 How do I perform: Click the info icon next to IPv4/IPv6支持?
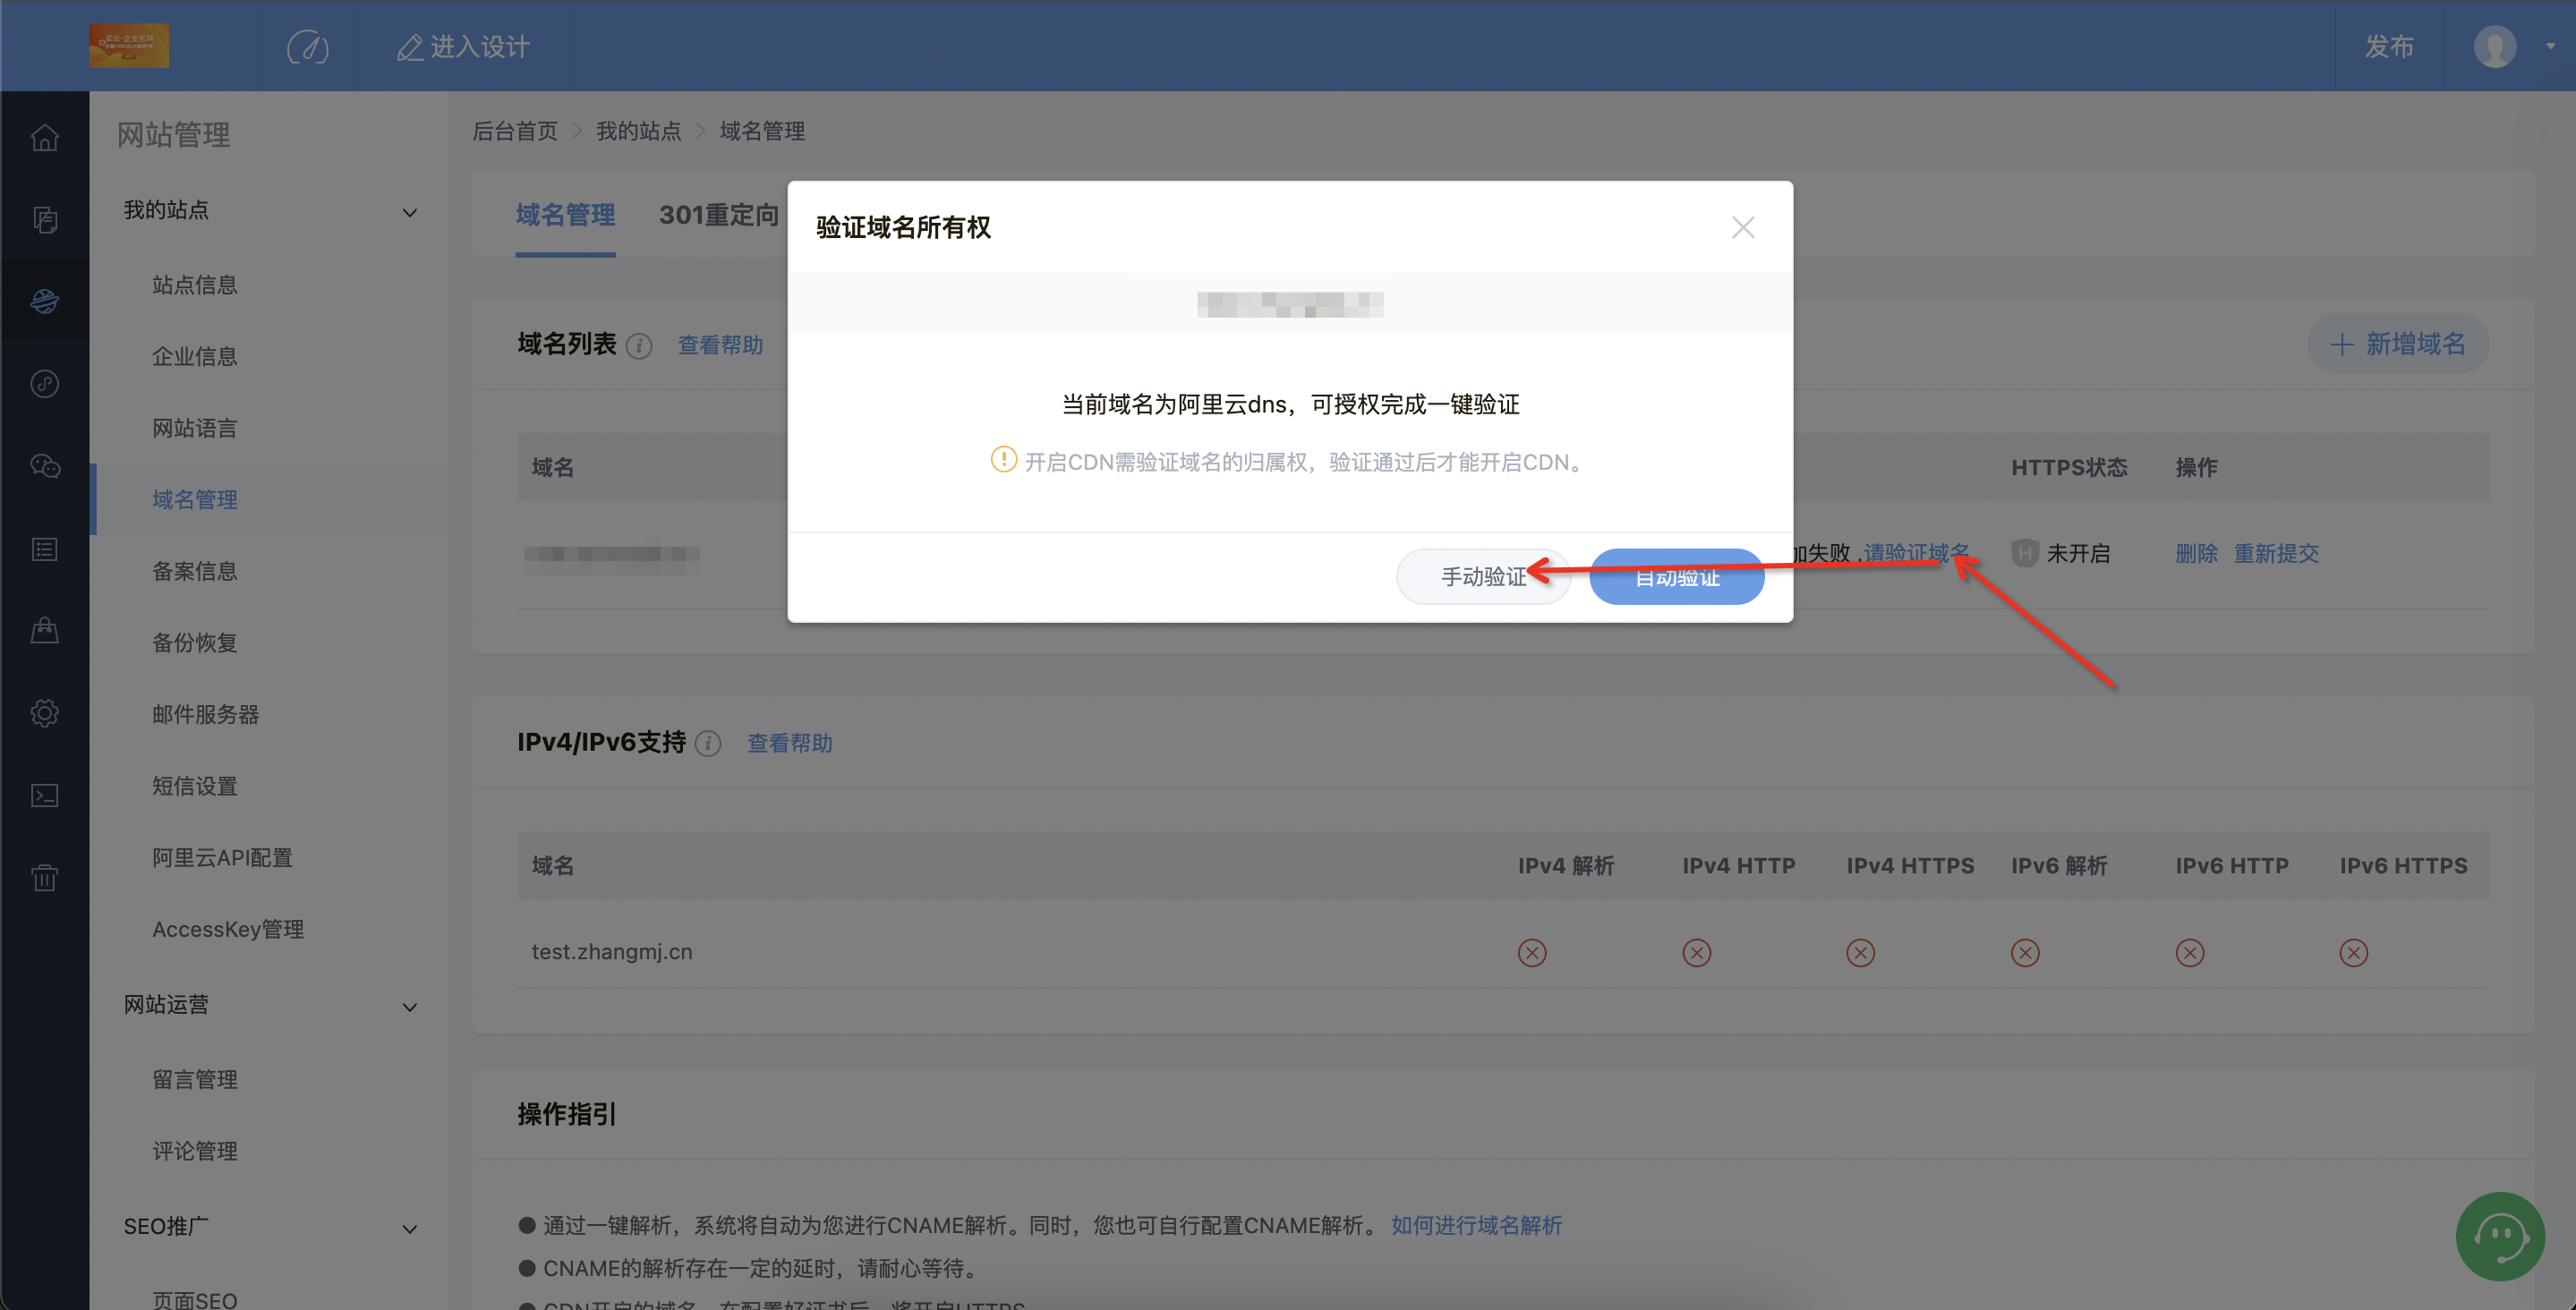click(708, 744)
